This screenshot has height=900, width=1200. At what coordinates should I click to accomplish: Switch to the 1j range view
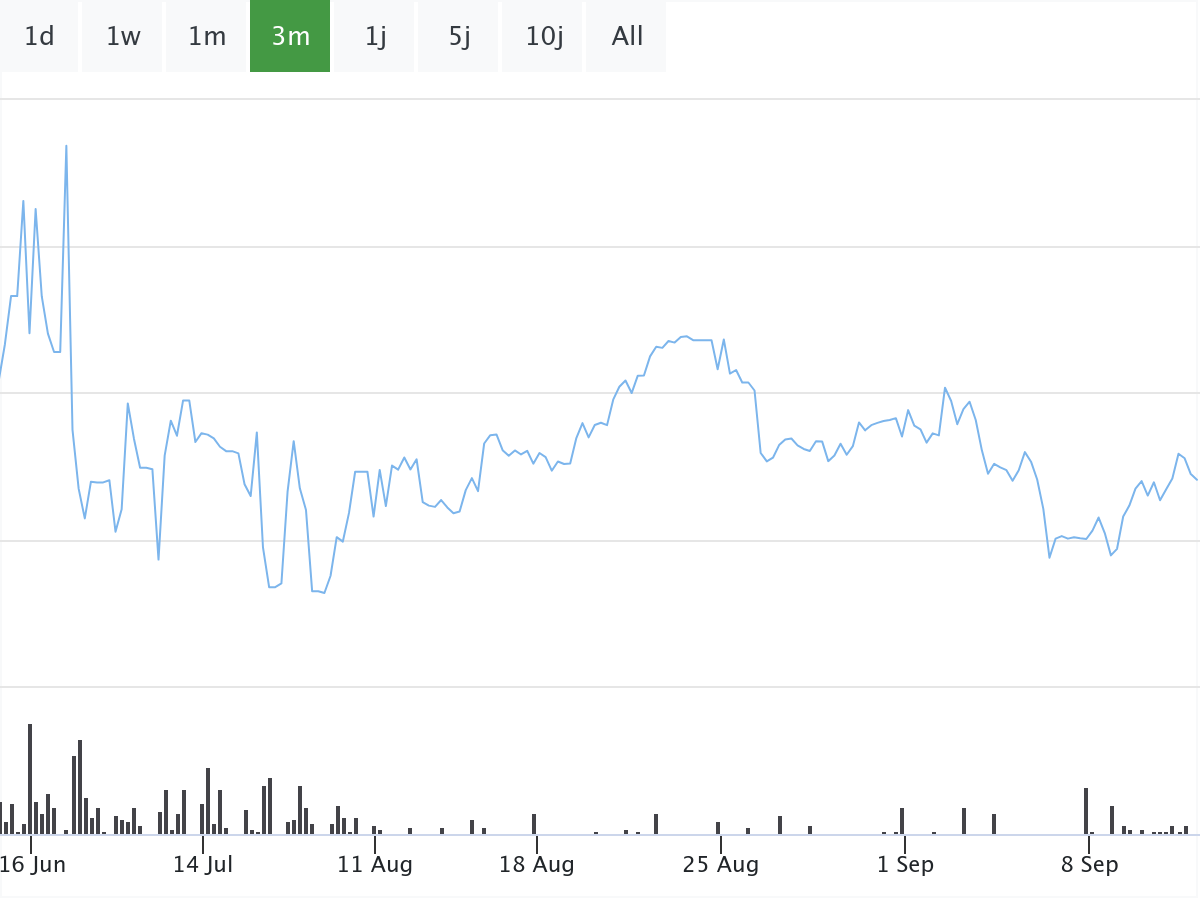pos(375,36)
